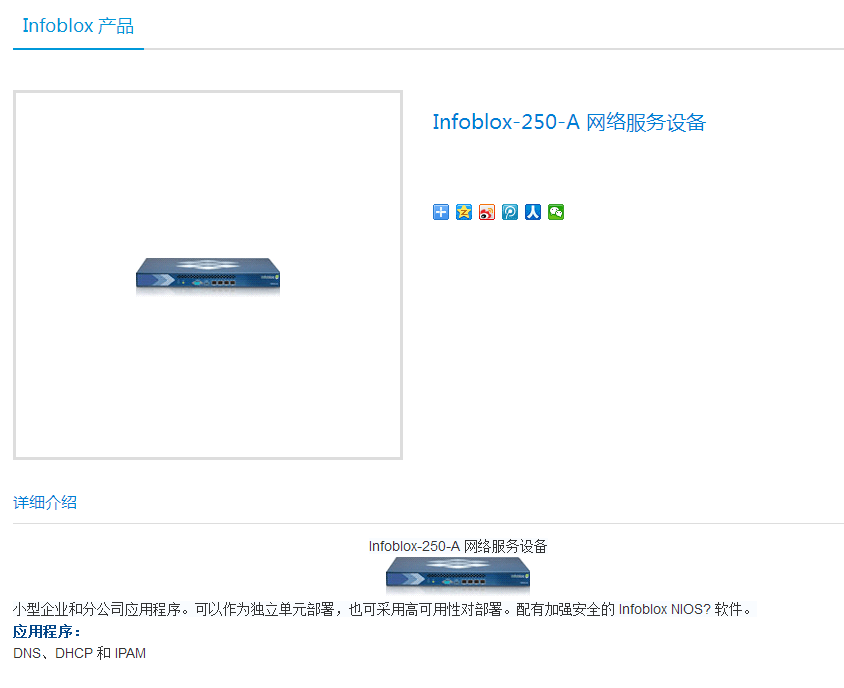Select the Infoblox 产品 tab
844x688 pixels.
(x=78, y=26)
